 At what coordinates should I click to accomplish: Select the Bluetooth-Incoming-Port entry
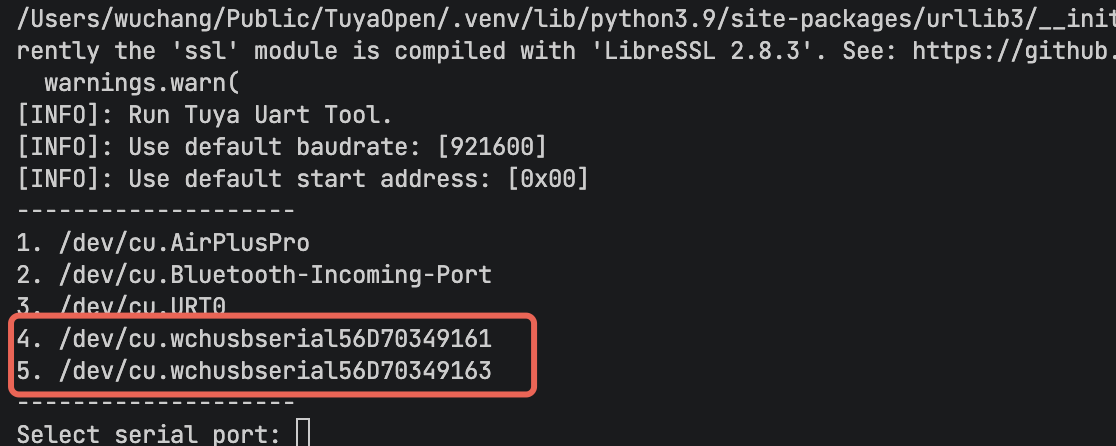(x=254, y=274)
